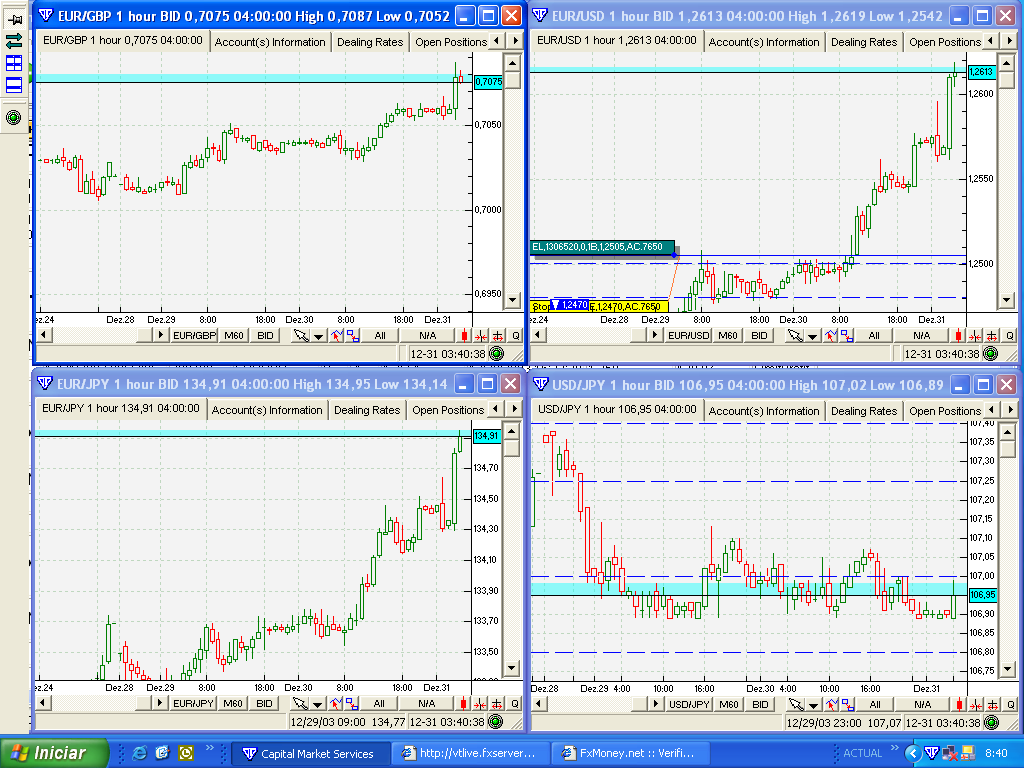Tile the windows with the four-pane grid icon
Screen dimensions: 1024x768
point(14,63)
